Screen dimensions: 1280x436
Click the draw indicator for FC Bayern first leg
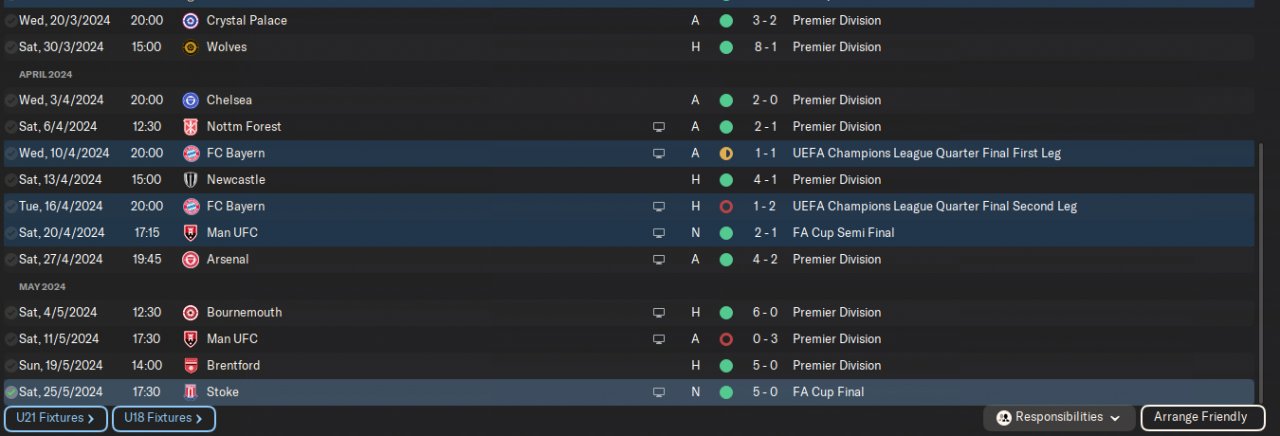[726, 153]
